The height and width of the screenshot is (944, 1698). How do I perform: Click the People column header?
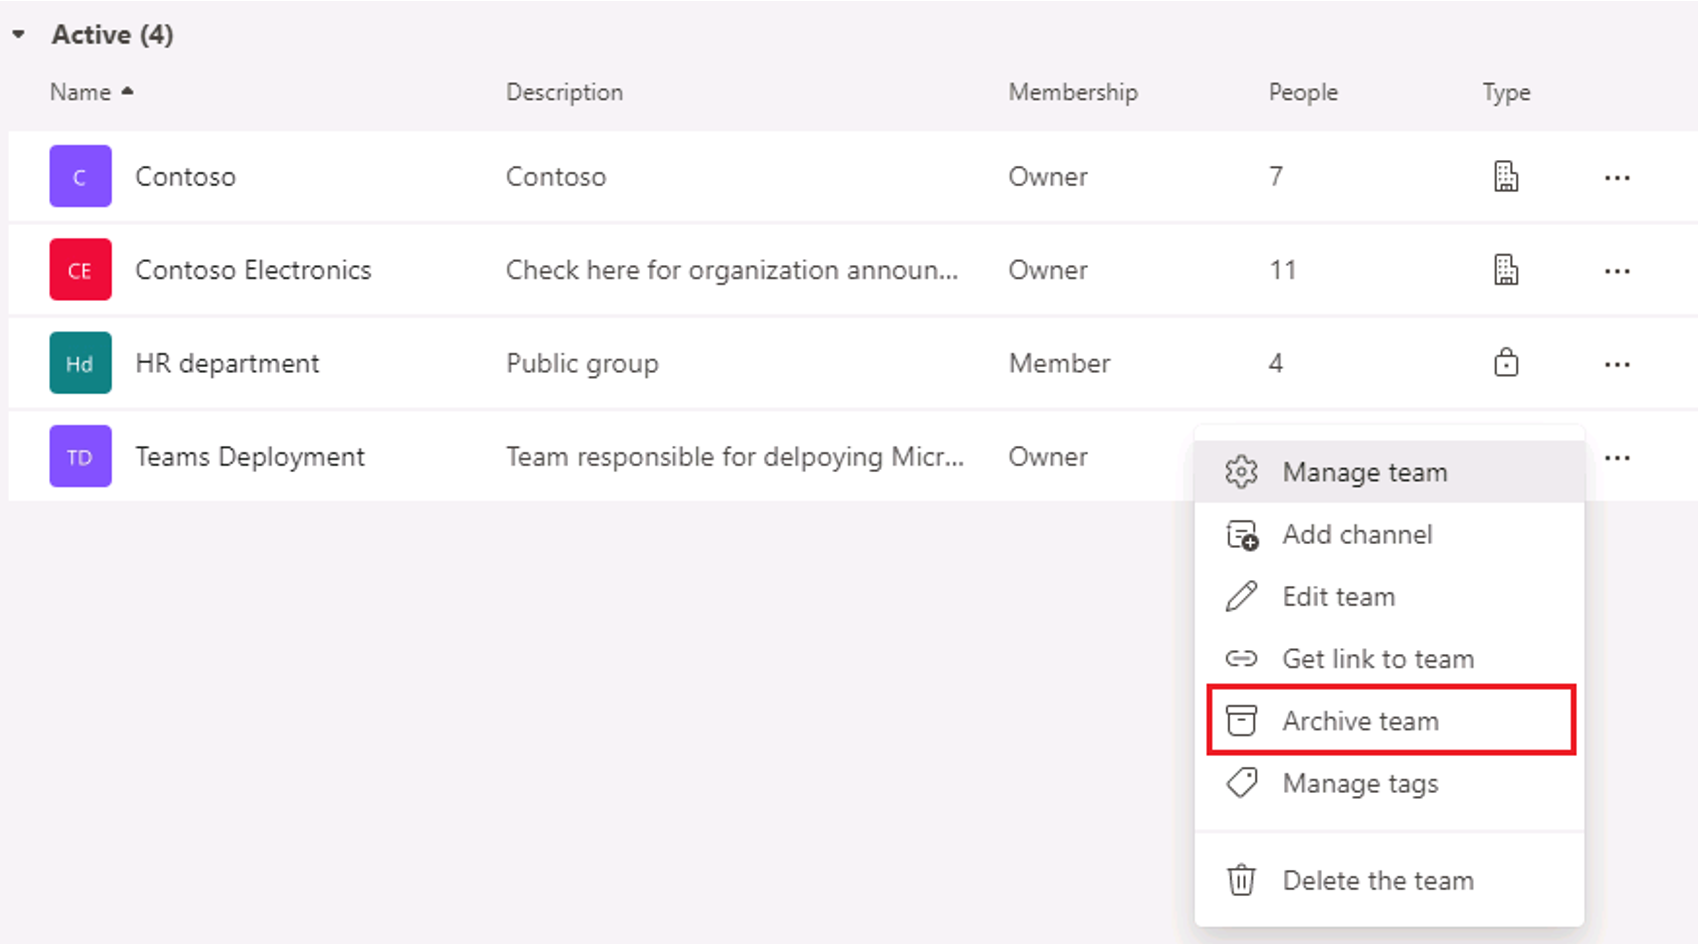[x=1303, y=92]
